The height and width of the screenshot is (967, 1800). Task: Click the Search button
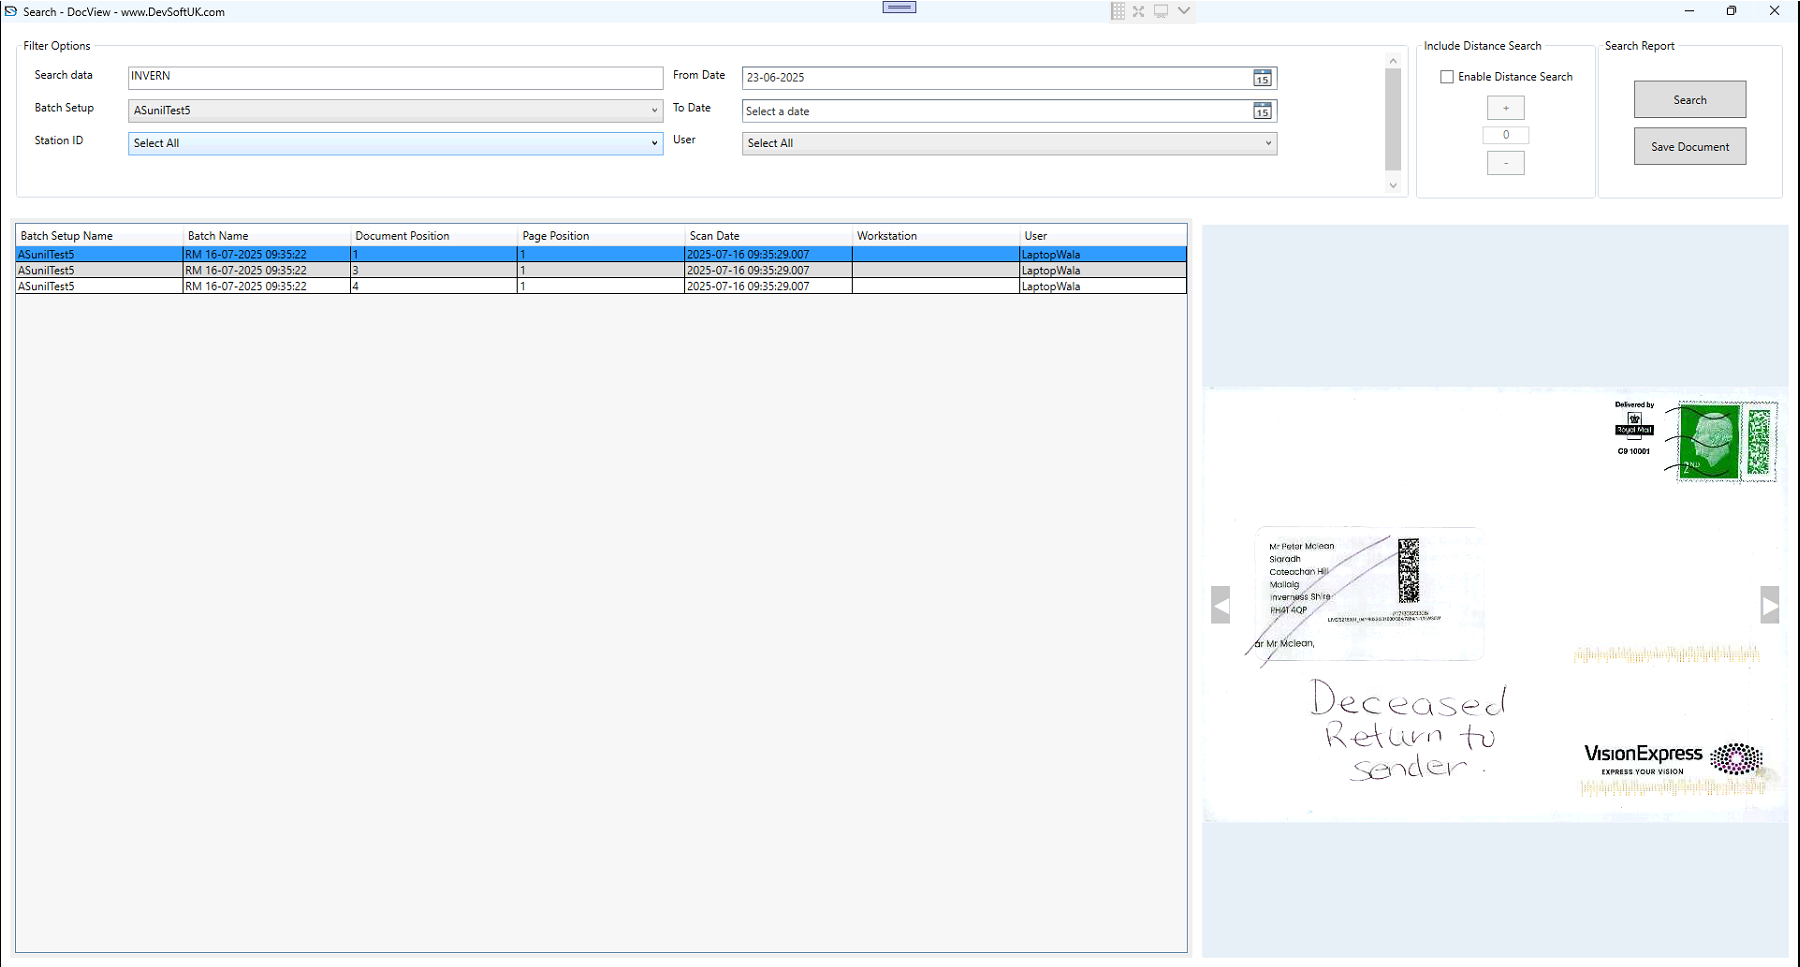1689,99
